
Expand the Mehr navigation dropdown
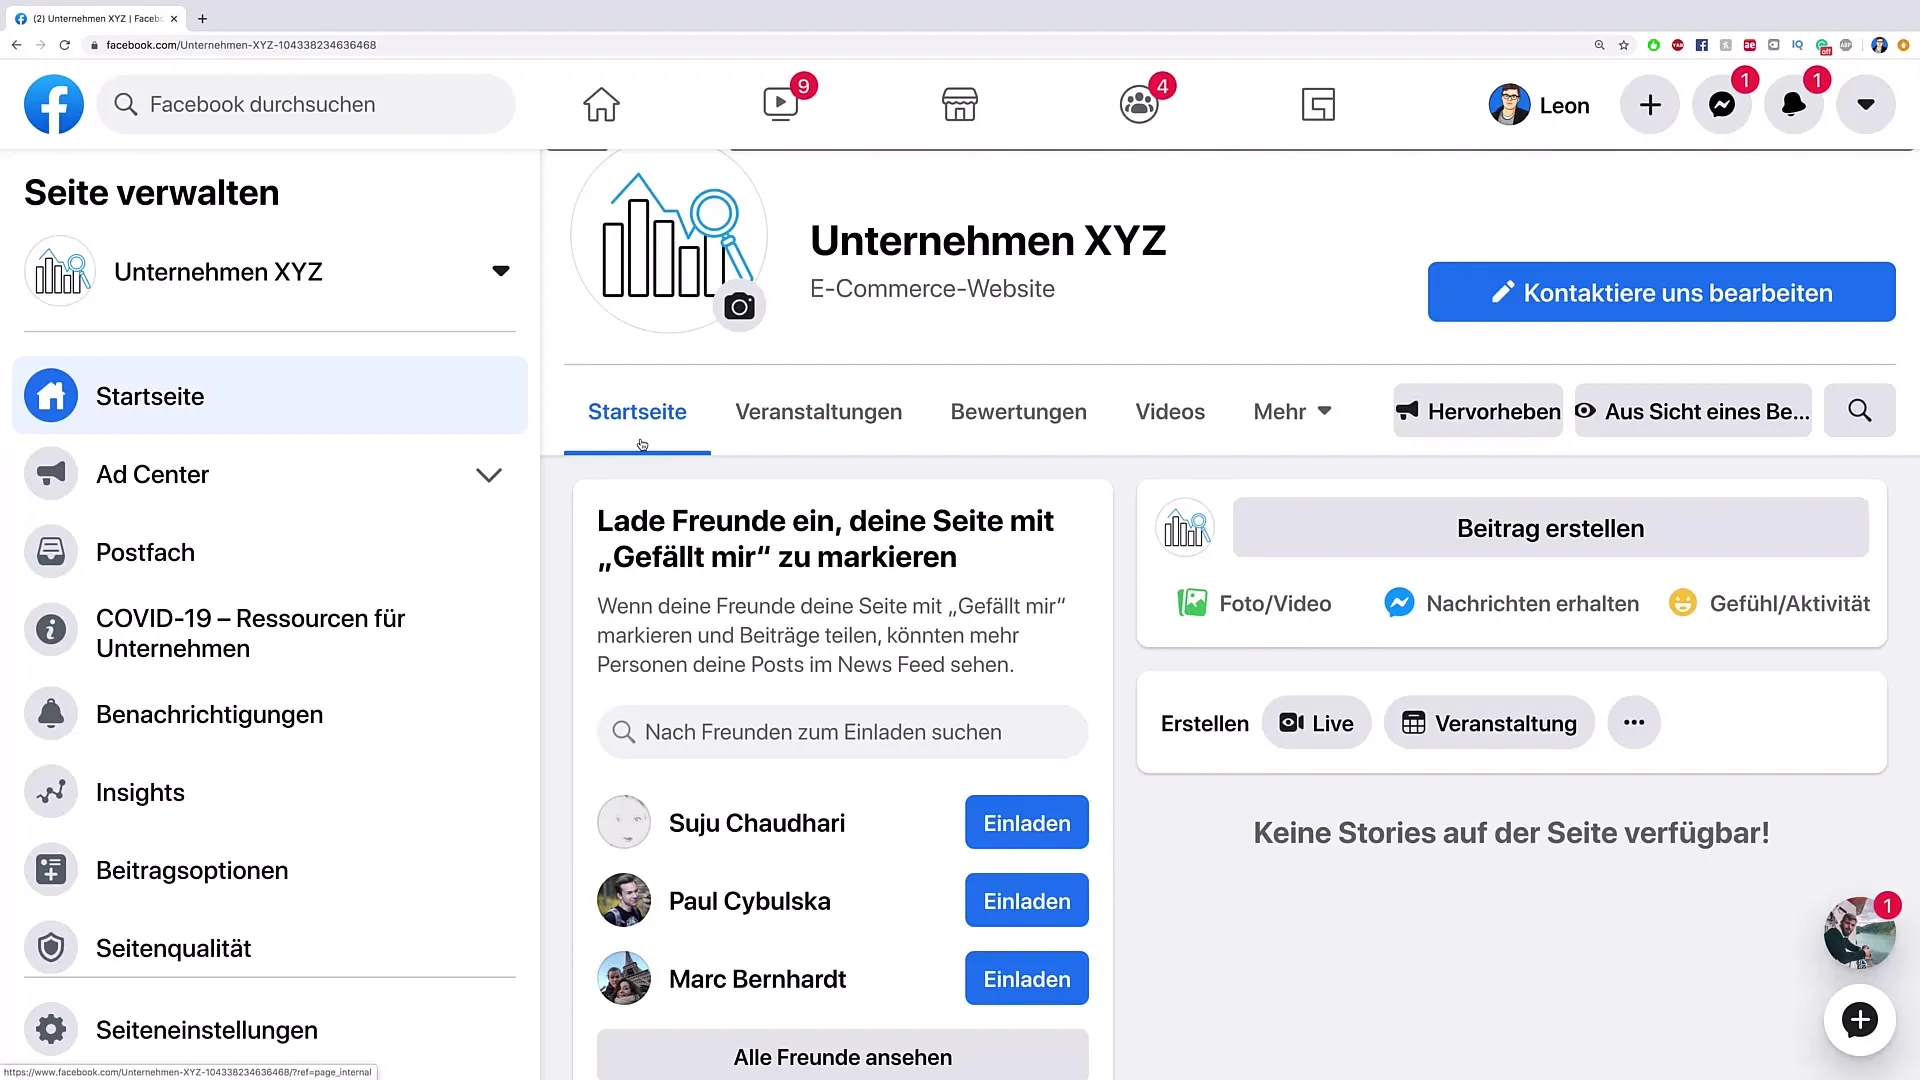pyautogui.click(x=1291, y=410)
